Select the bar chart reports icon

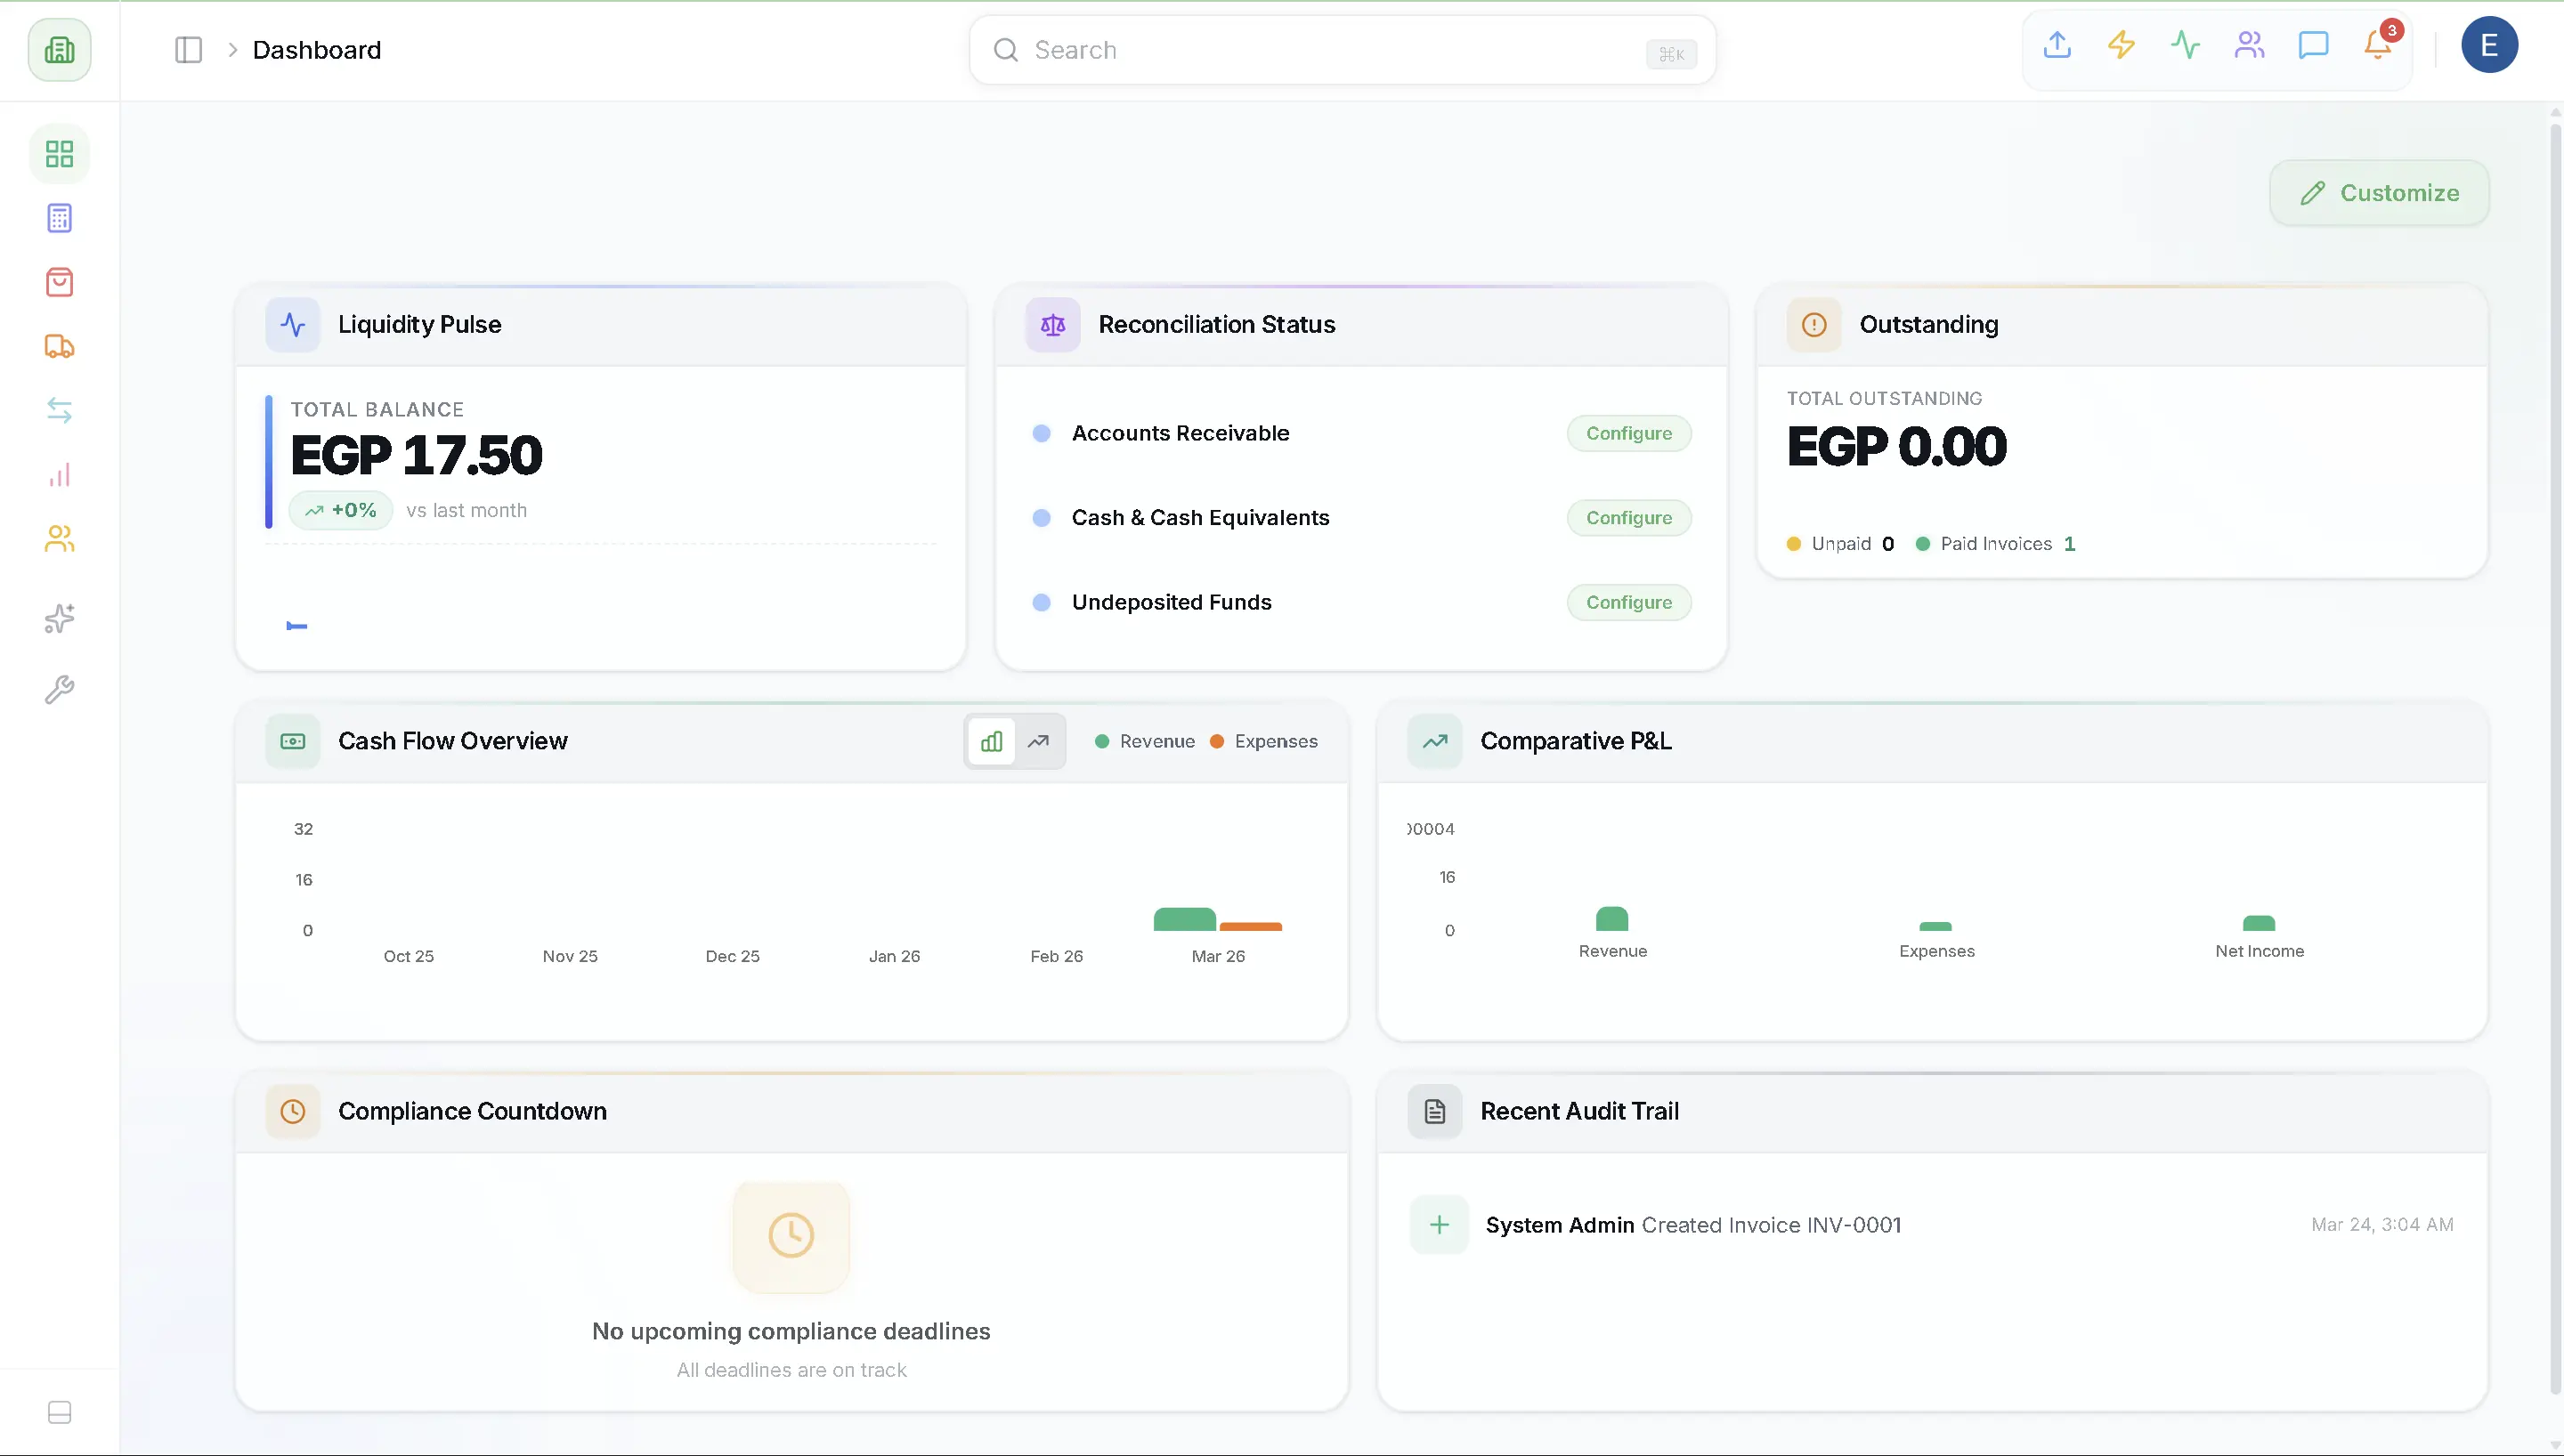[58, 474]
